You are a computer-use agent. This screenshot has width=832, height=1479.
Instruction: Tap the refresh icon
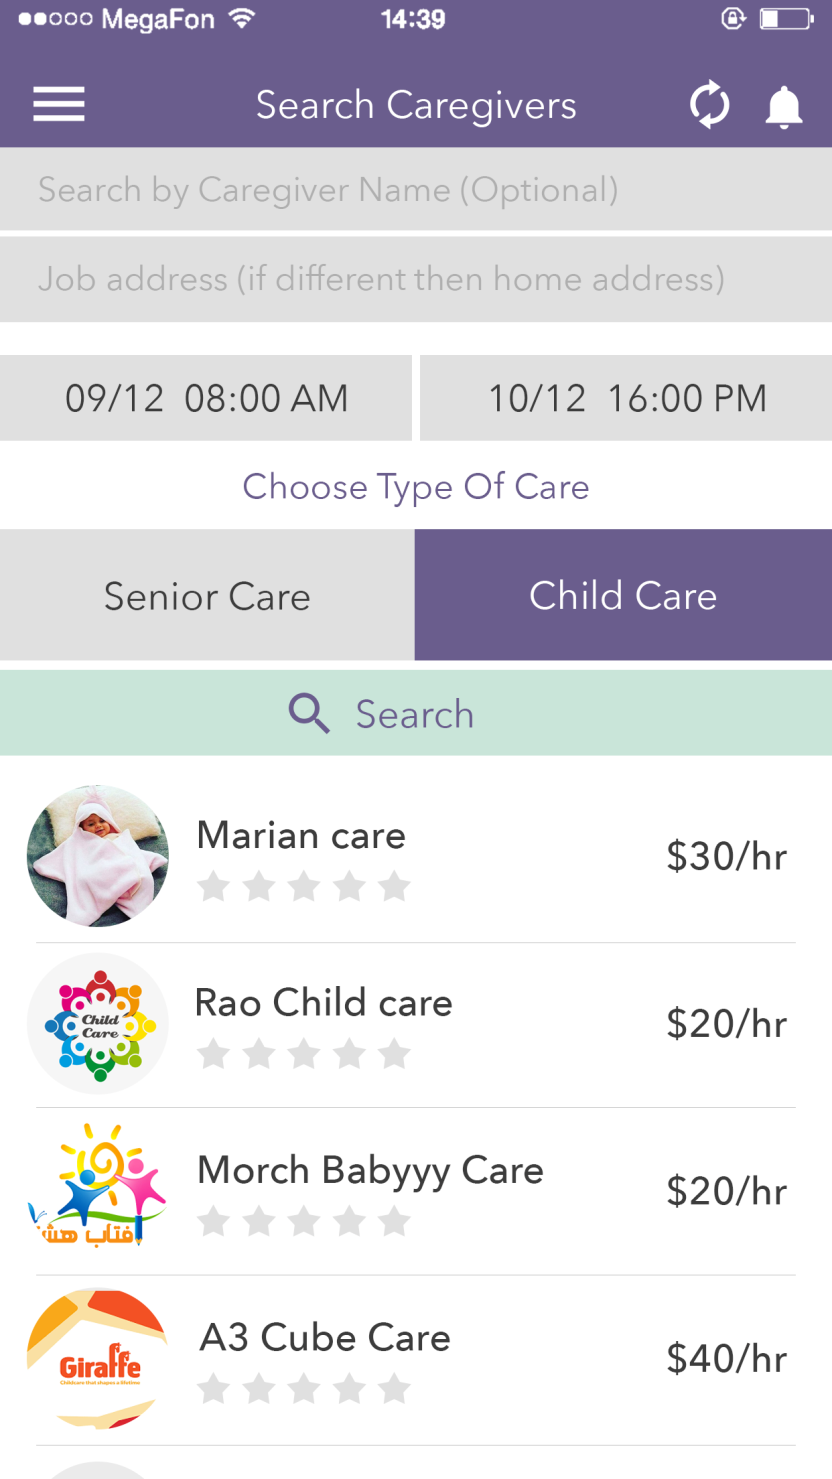(710, 106)
